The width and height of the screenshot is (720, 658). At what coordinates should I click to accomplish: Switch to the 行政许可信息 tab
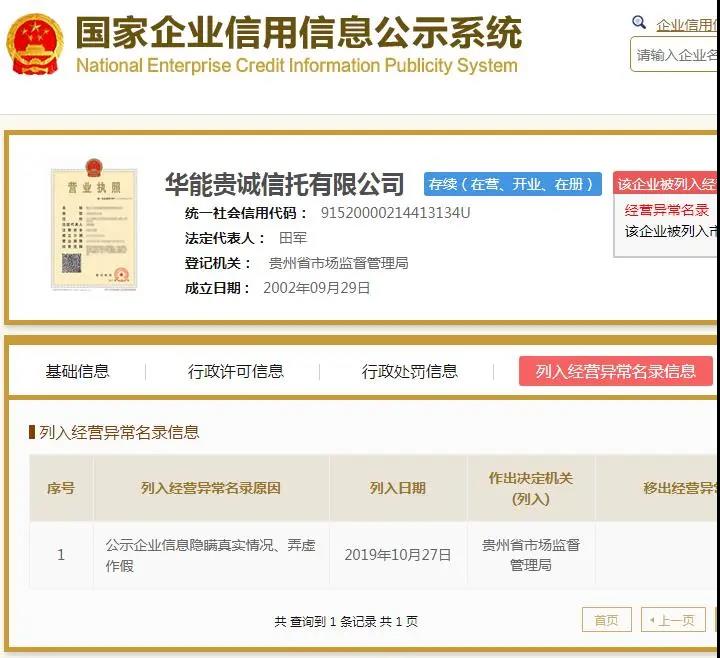[236, 371]
